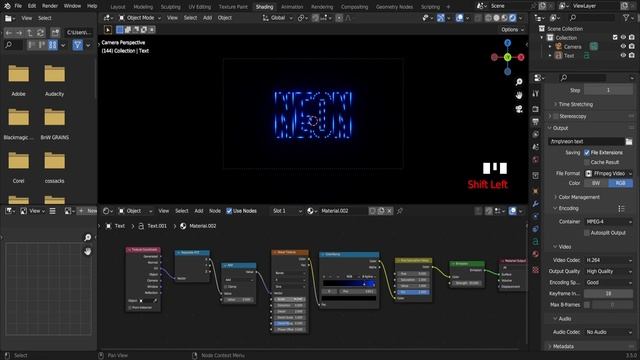Viewport: 640px width, 360px height.
Task: Switch to the Geometry Nodes workspace tab
Action: (x=394, y=7)
